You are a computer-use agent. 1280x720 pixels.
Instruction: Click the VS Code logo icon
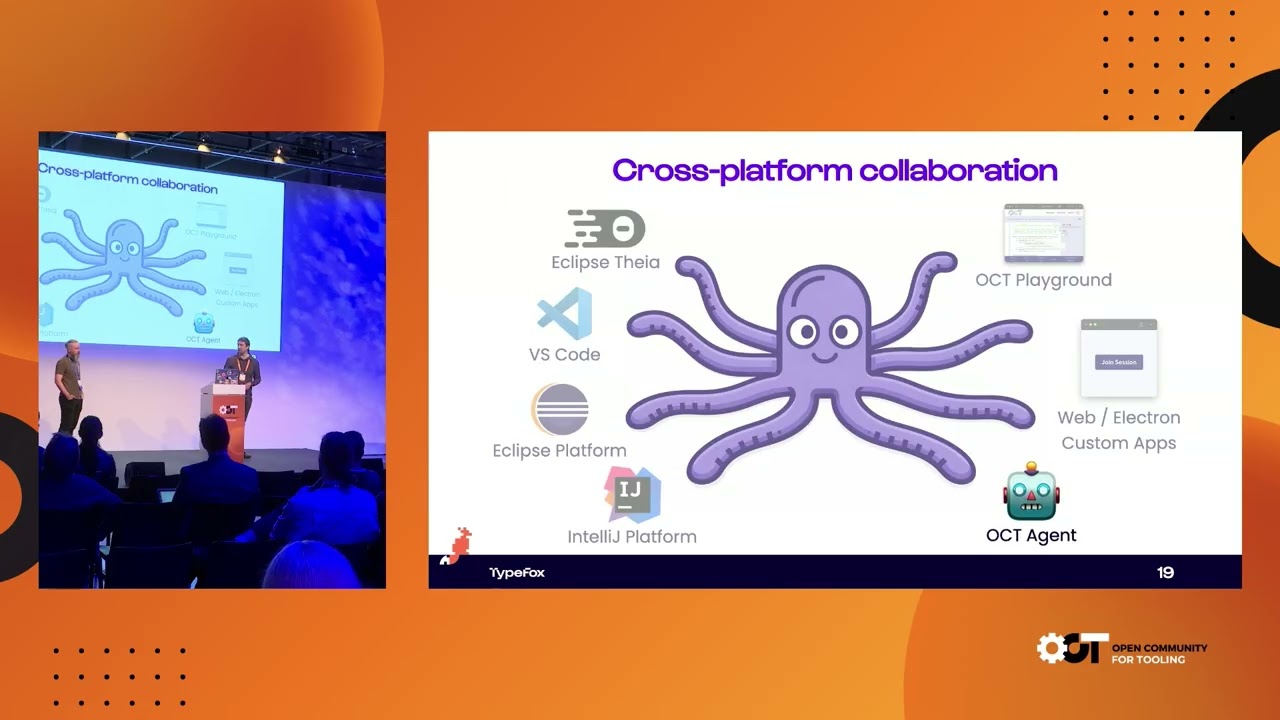(565, 314)
